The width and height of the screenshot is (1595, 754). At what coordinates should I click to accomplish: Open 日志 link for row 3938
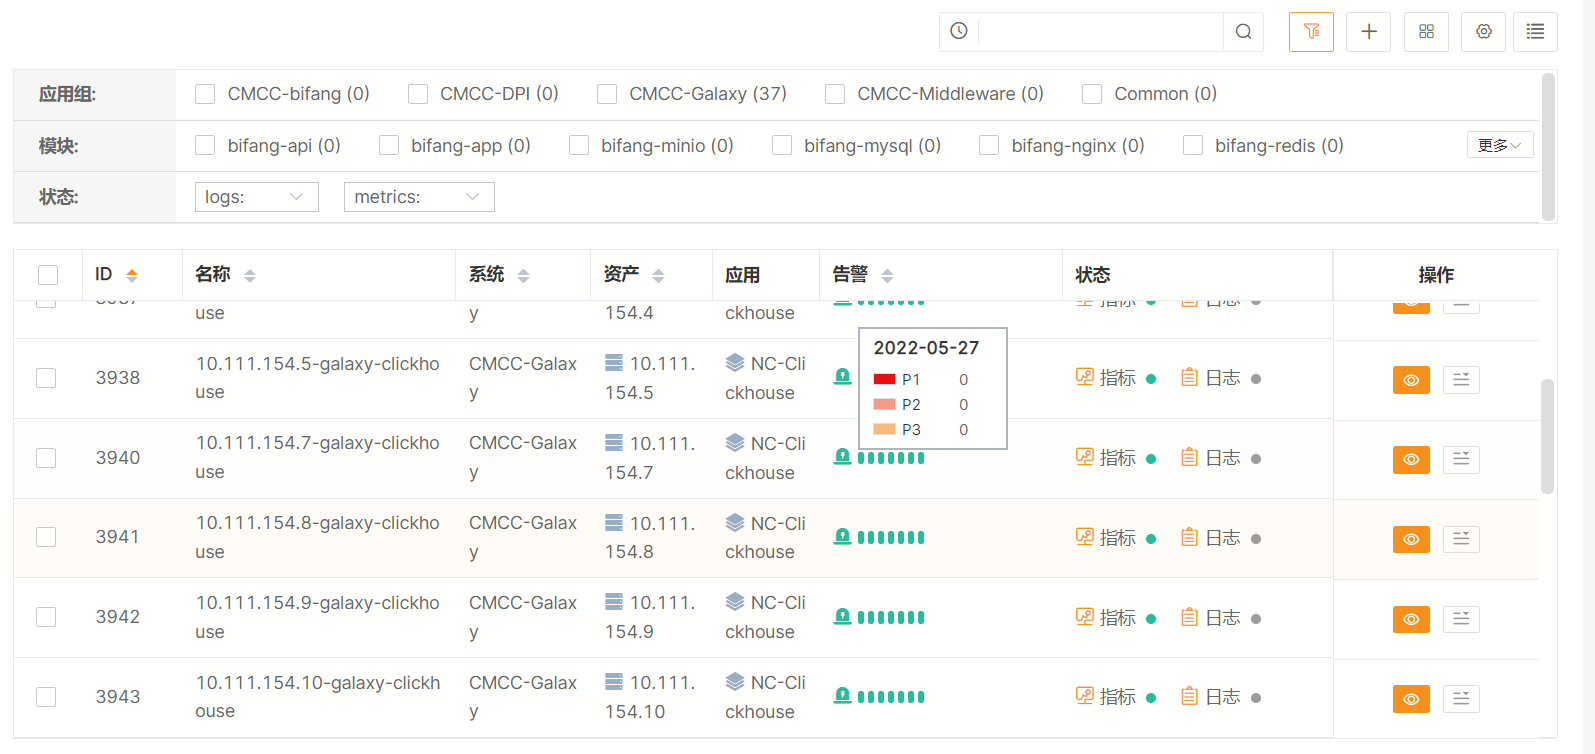tap(1211, 378)
